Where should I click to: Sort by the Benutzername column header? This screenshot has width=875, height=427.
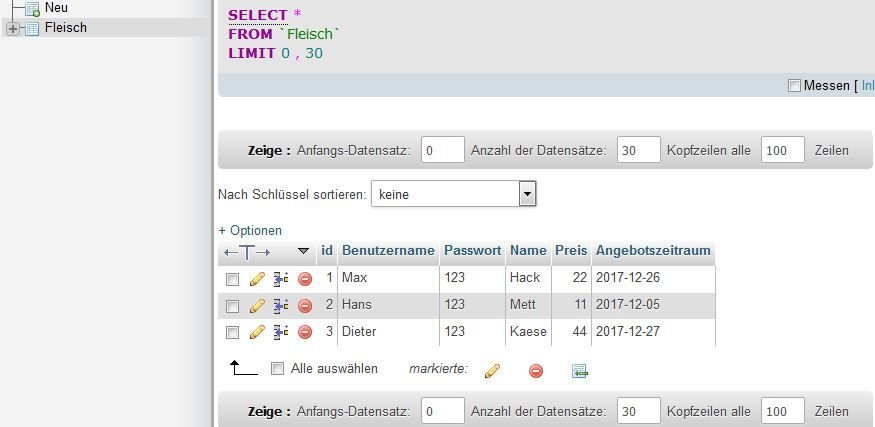pyautogui.click(x=388, y=251)
